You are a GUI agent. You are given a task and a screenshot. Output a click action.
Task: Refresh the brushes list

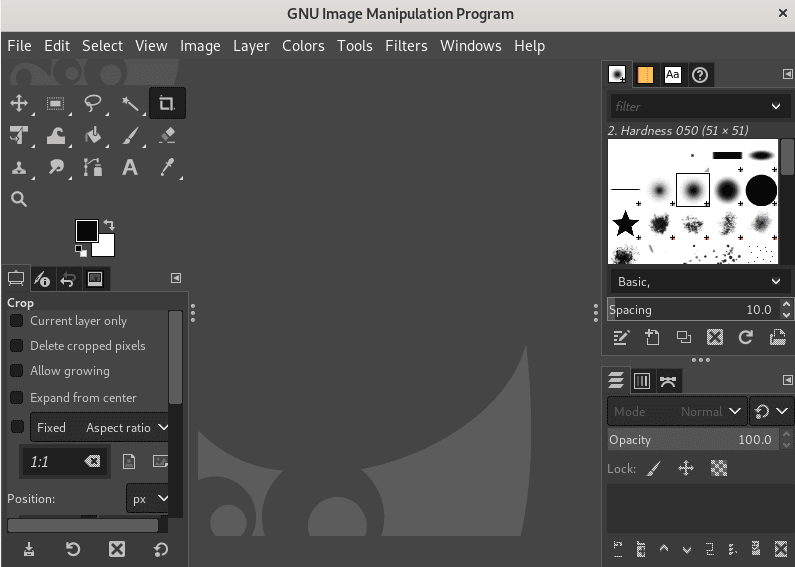pos(745,337)
